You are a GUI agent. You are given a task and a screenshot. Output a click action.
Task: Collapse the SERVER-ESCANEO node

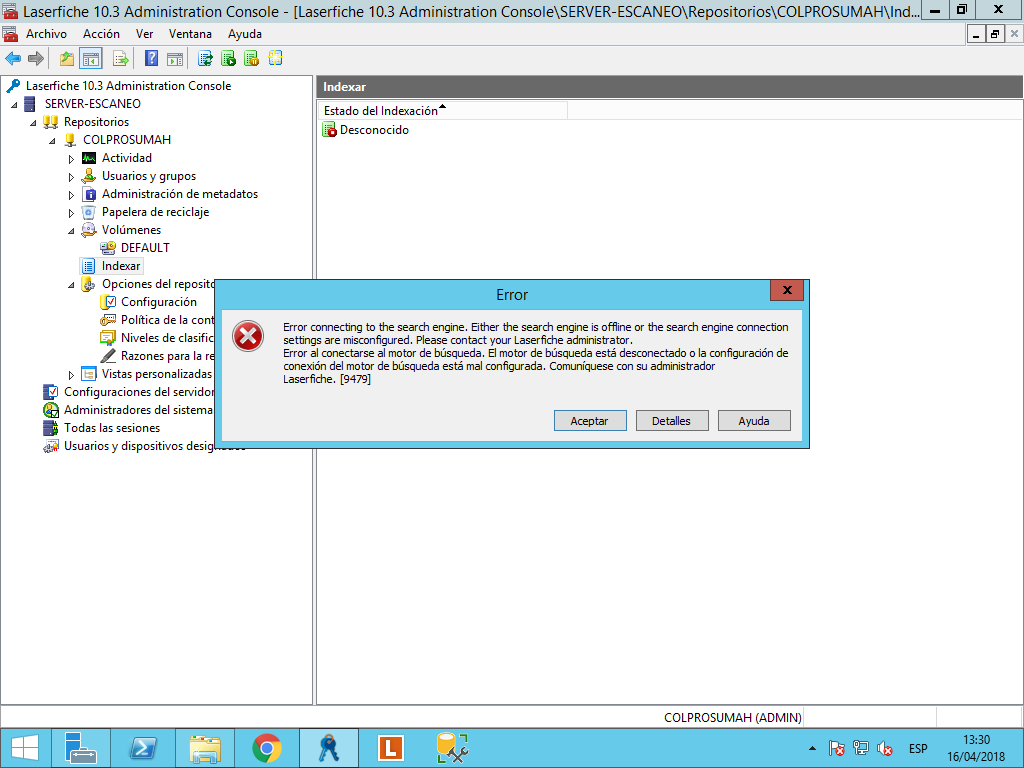(14, 104)
